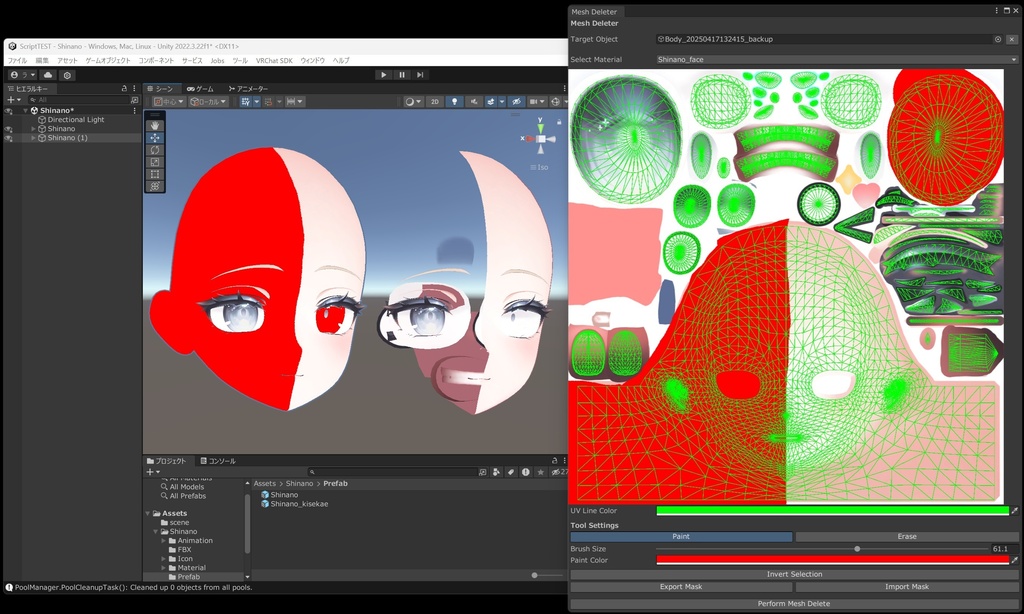Open draw mode shading dropdown

pos(413,102)
